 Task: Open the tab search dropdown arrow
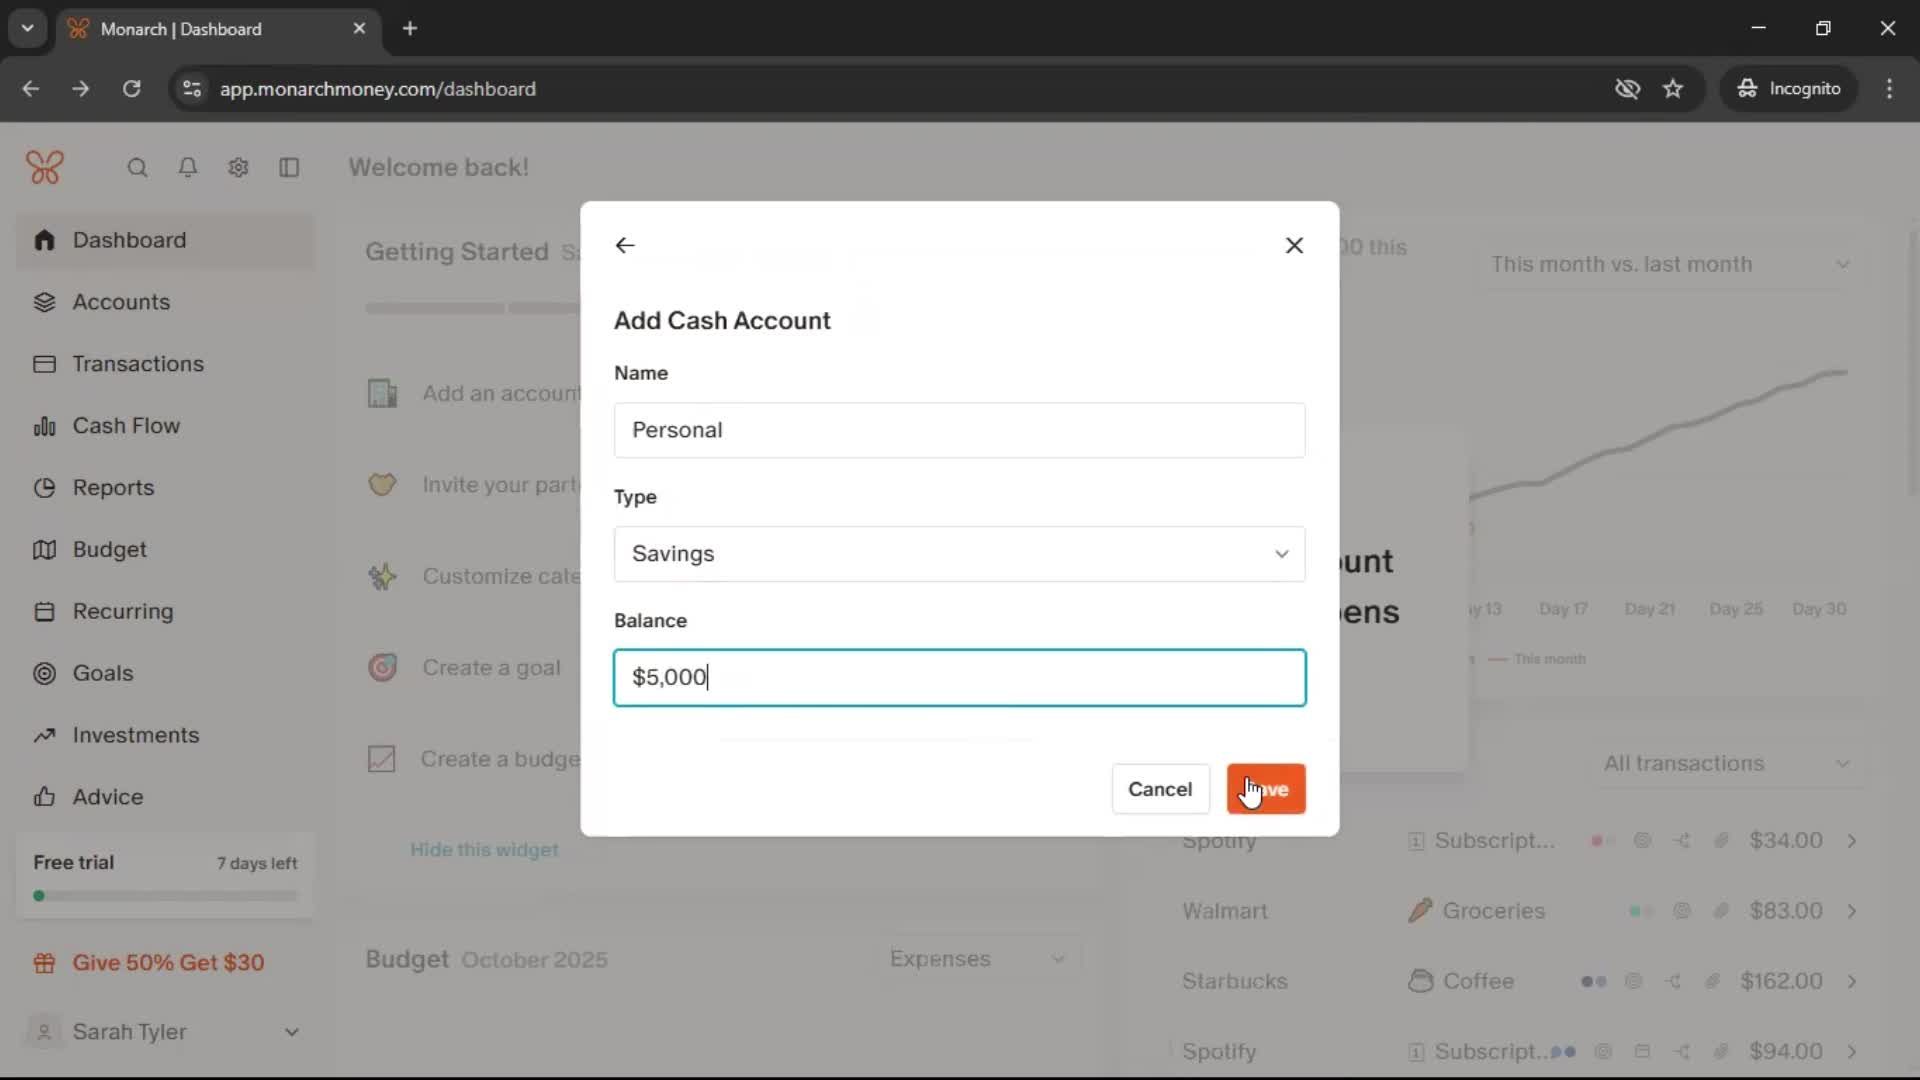point(27,28)
